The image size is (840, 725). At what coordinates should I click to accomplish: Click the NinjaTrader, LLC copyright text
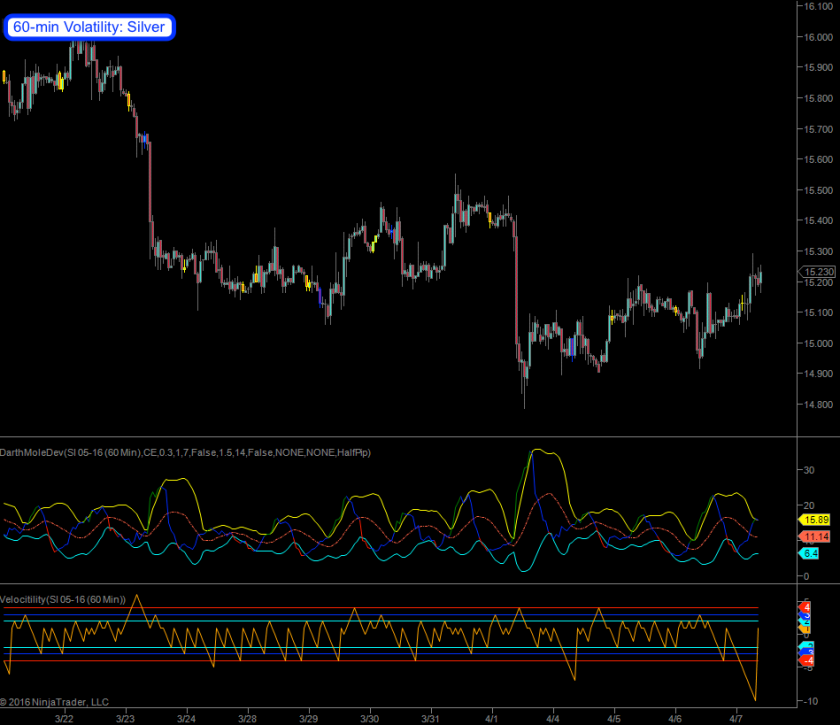tap(55, 702)
